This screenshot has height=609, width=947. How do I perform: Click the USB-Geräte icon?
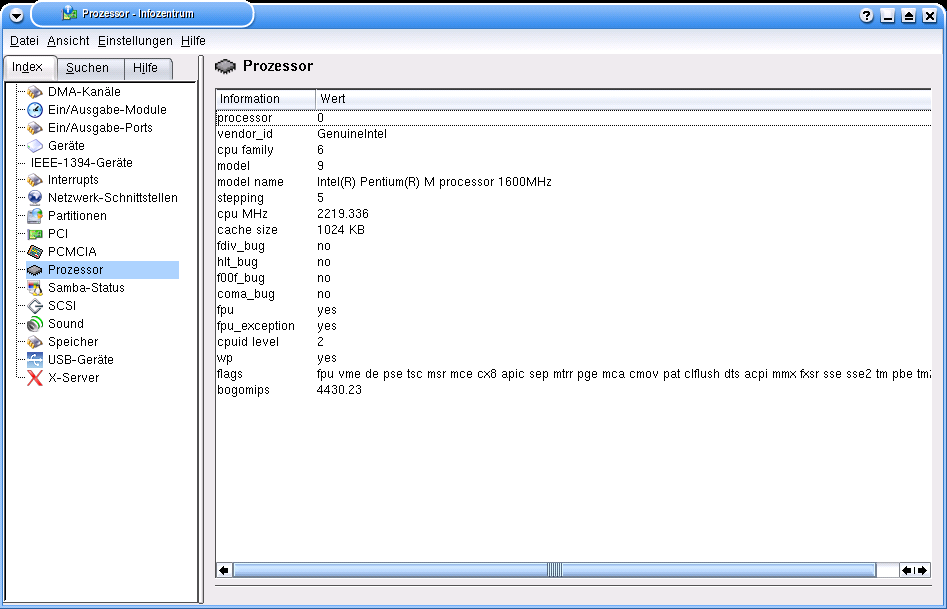point(35,360)
